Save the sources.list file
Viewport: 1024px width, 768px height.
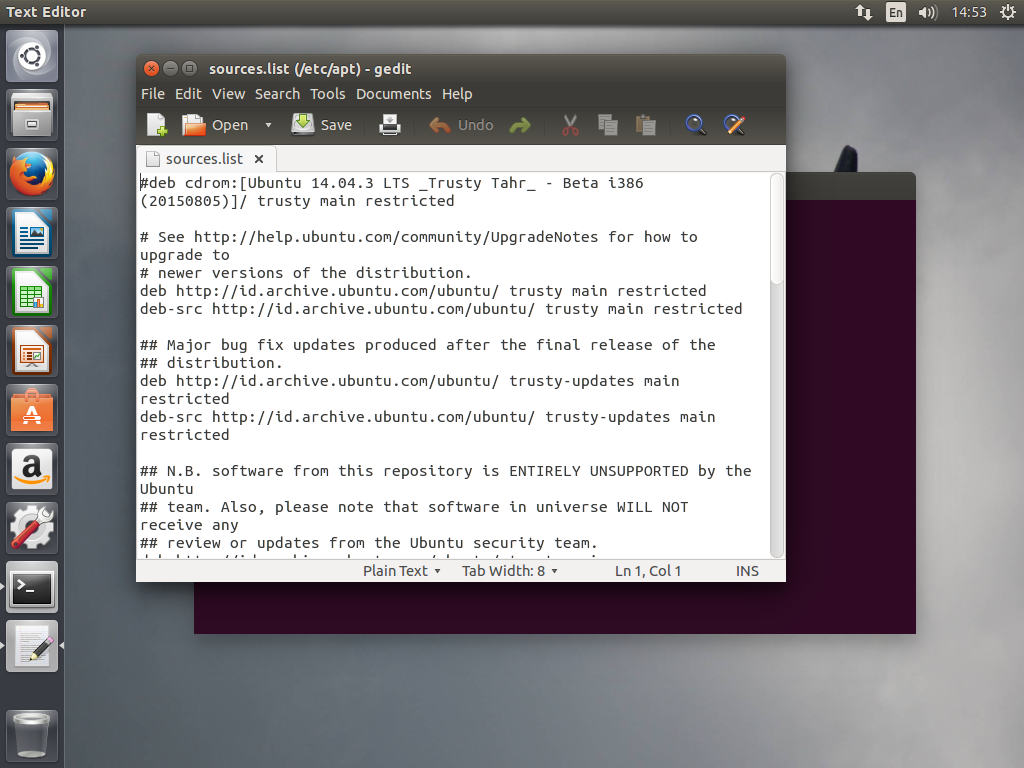click(321, 125)
